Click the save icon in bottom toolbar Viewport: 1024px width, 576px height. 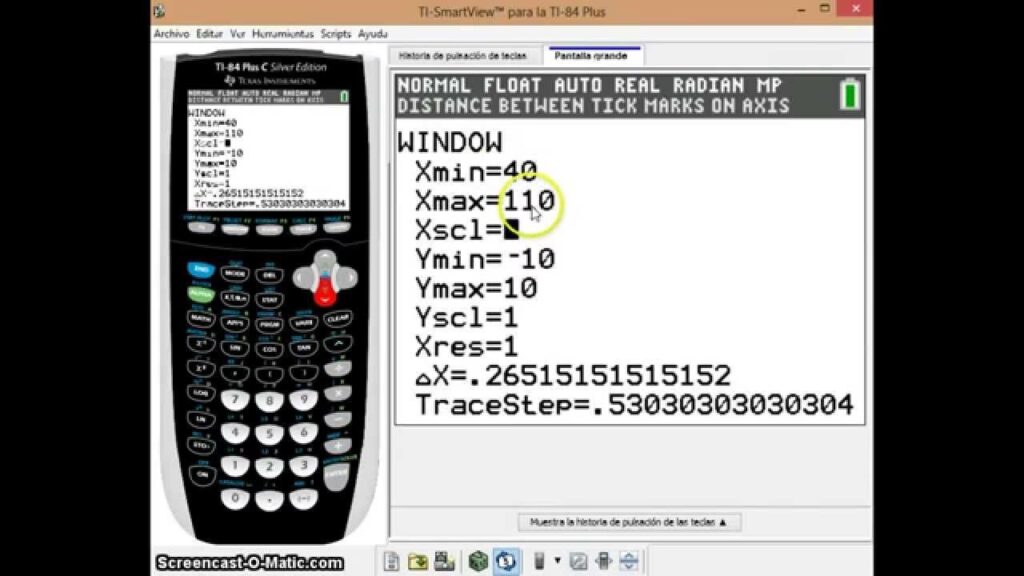pos(444,561)
